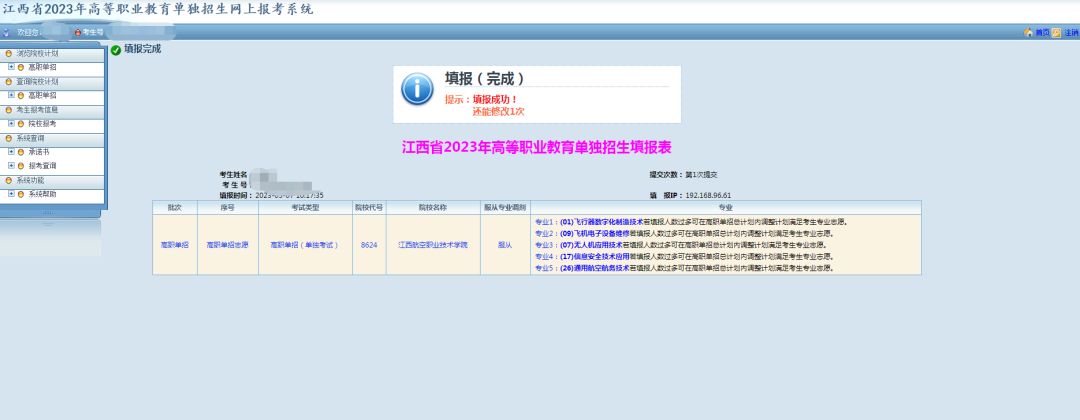
Task: Click the orange icon before 系统帮助
Action: (20, 193)
